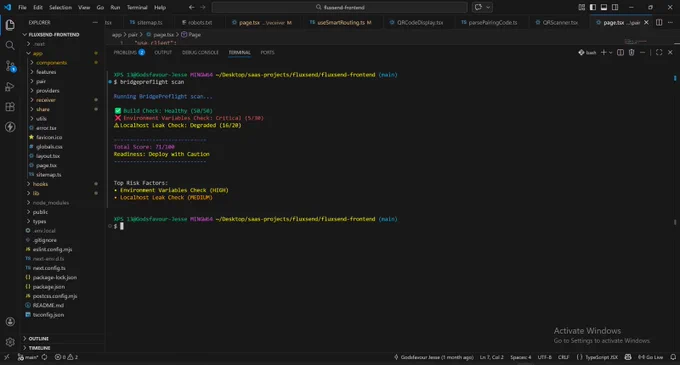
Task: Open the File menu
Action: pyautogui.click(x=22, y=7)
